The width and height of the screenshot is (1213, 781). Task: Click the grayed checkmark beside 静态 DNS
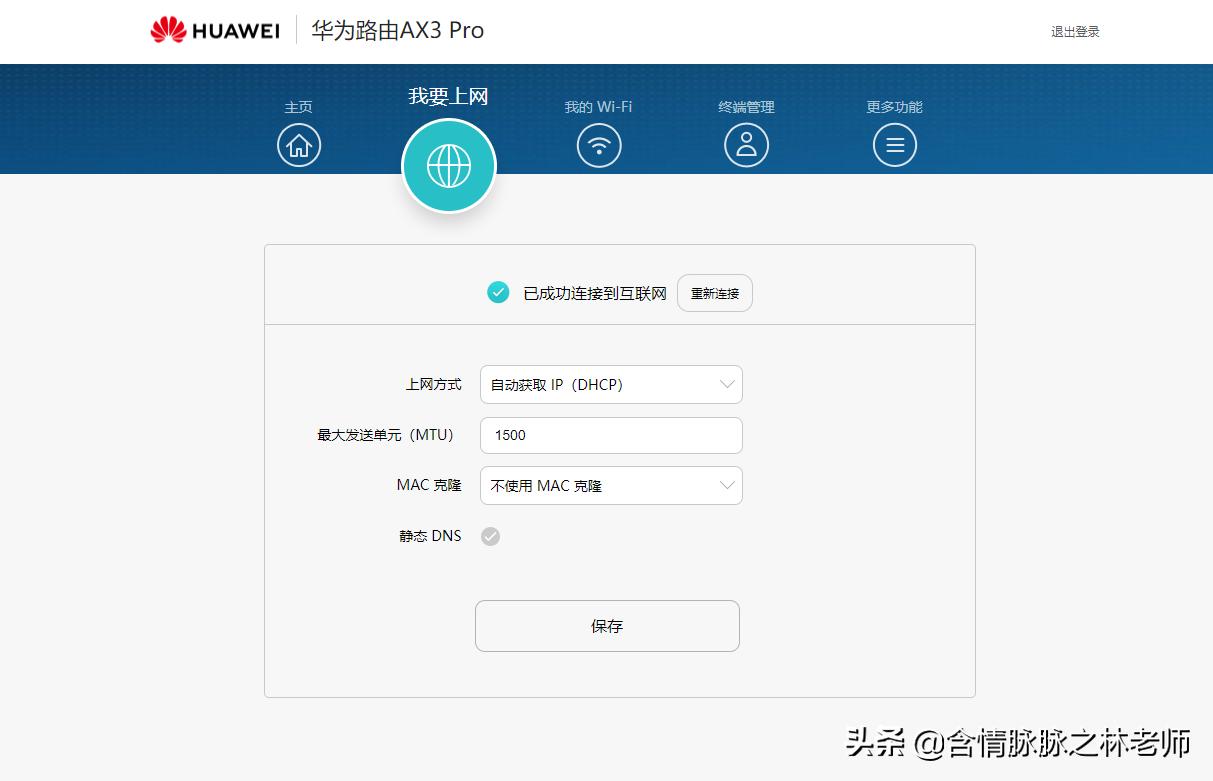tap(490, 536)
